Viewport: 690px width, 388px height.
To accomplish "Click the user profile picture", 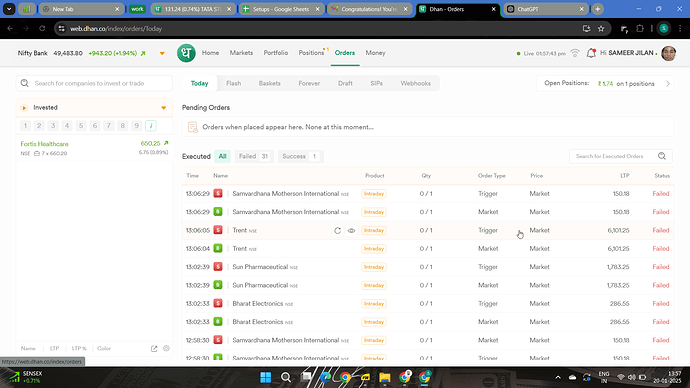I will tap(668, 53).
